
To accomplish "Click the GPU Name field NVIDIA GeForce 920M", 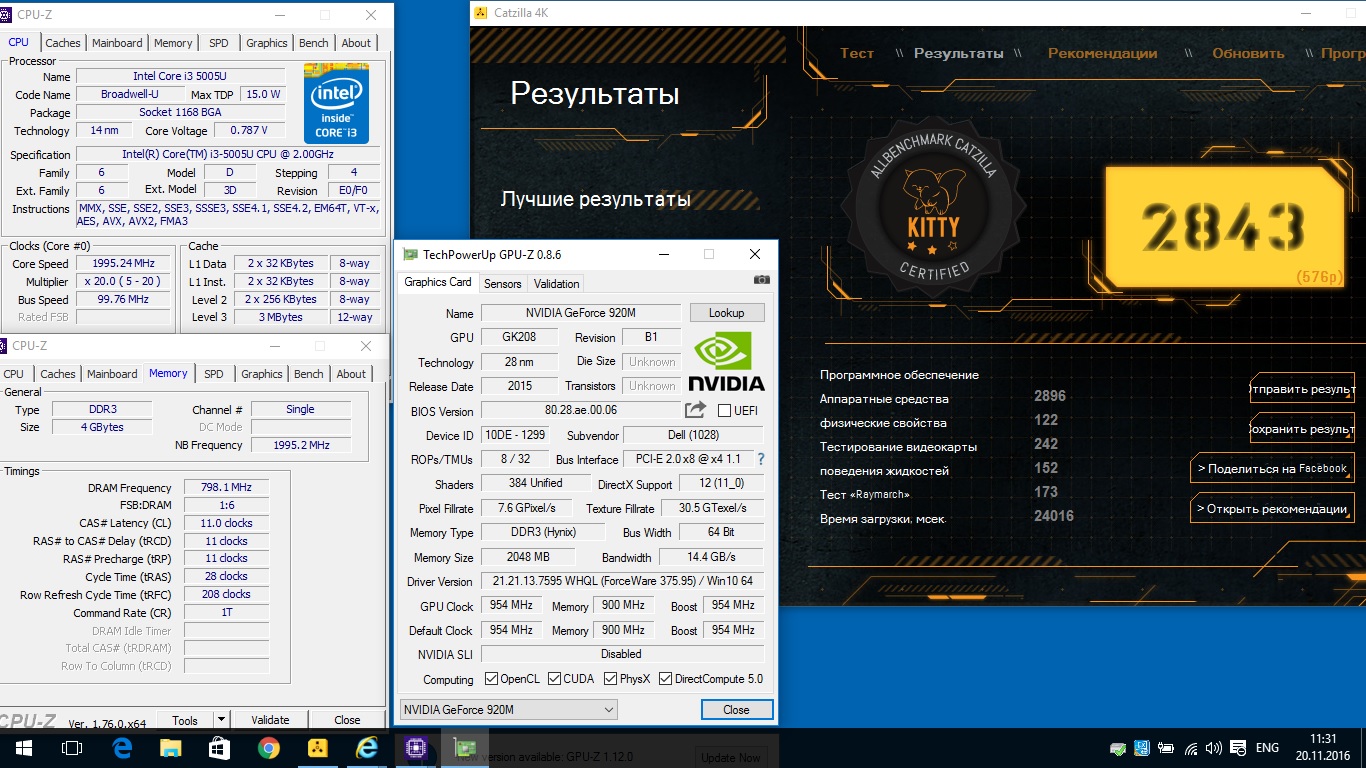I will pyautogui.click(x=580, y=313).
